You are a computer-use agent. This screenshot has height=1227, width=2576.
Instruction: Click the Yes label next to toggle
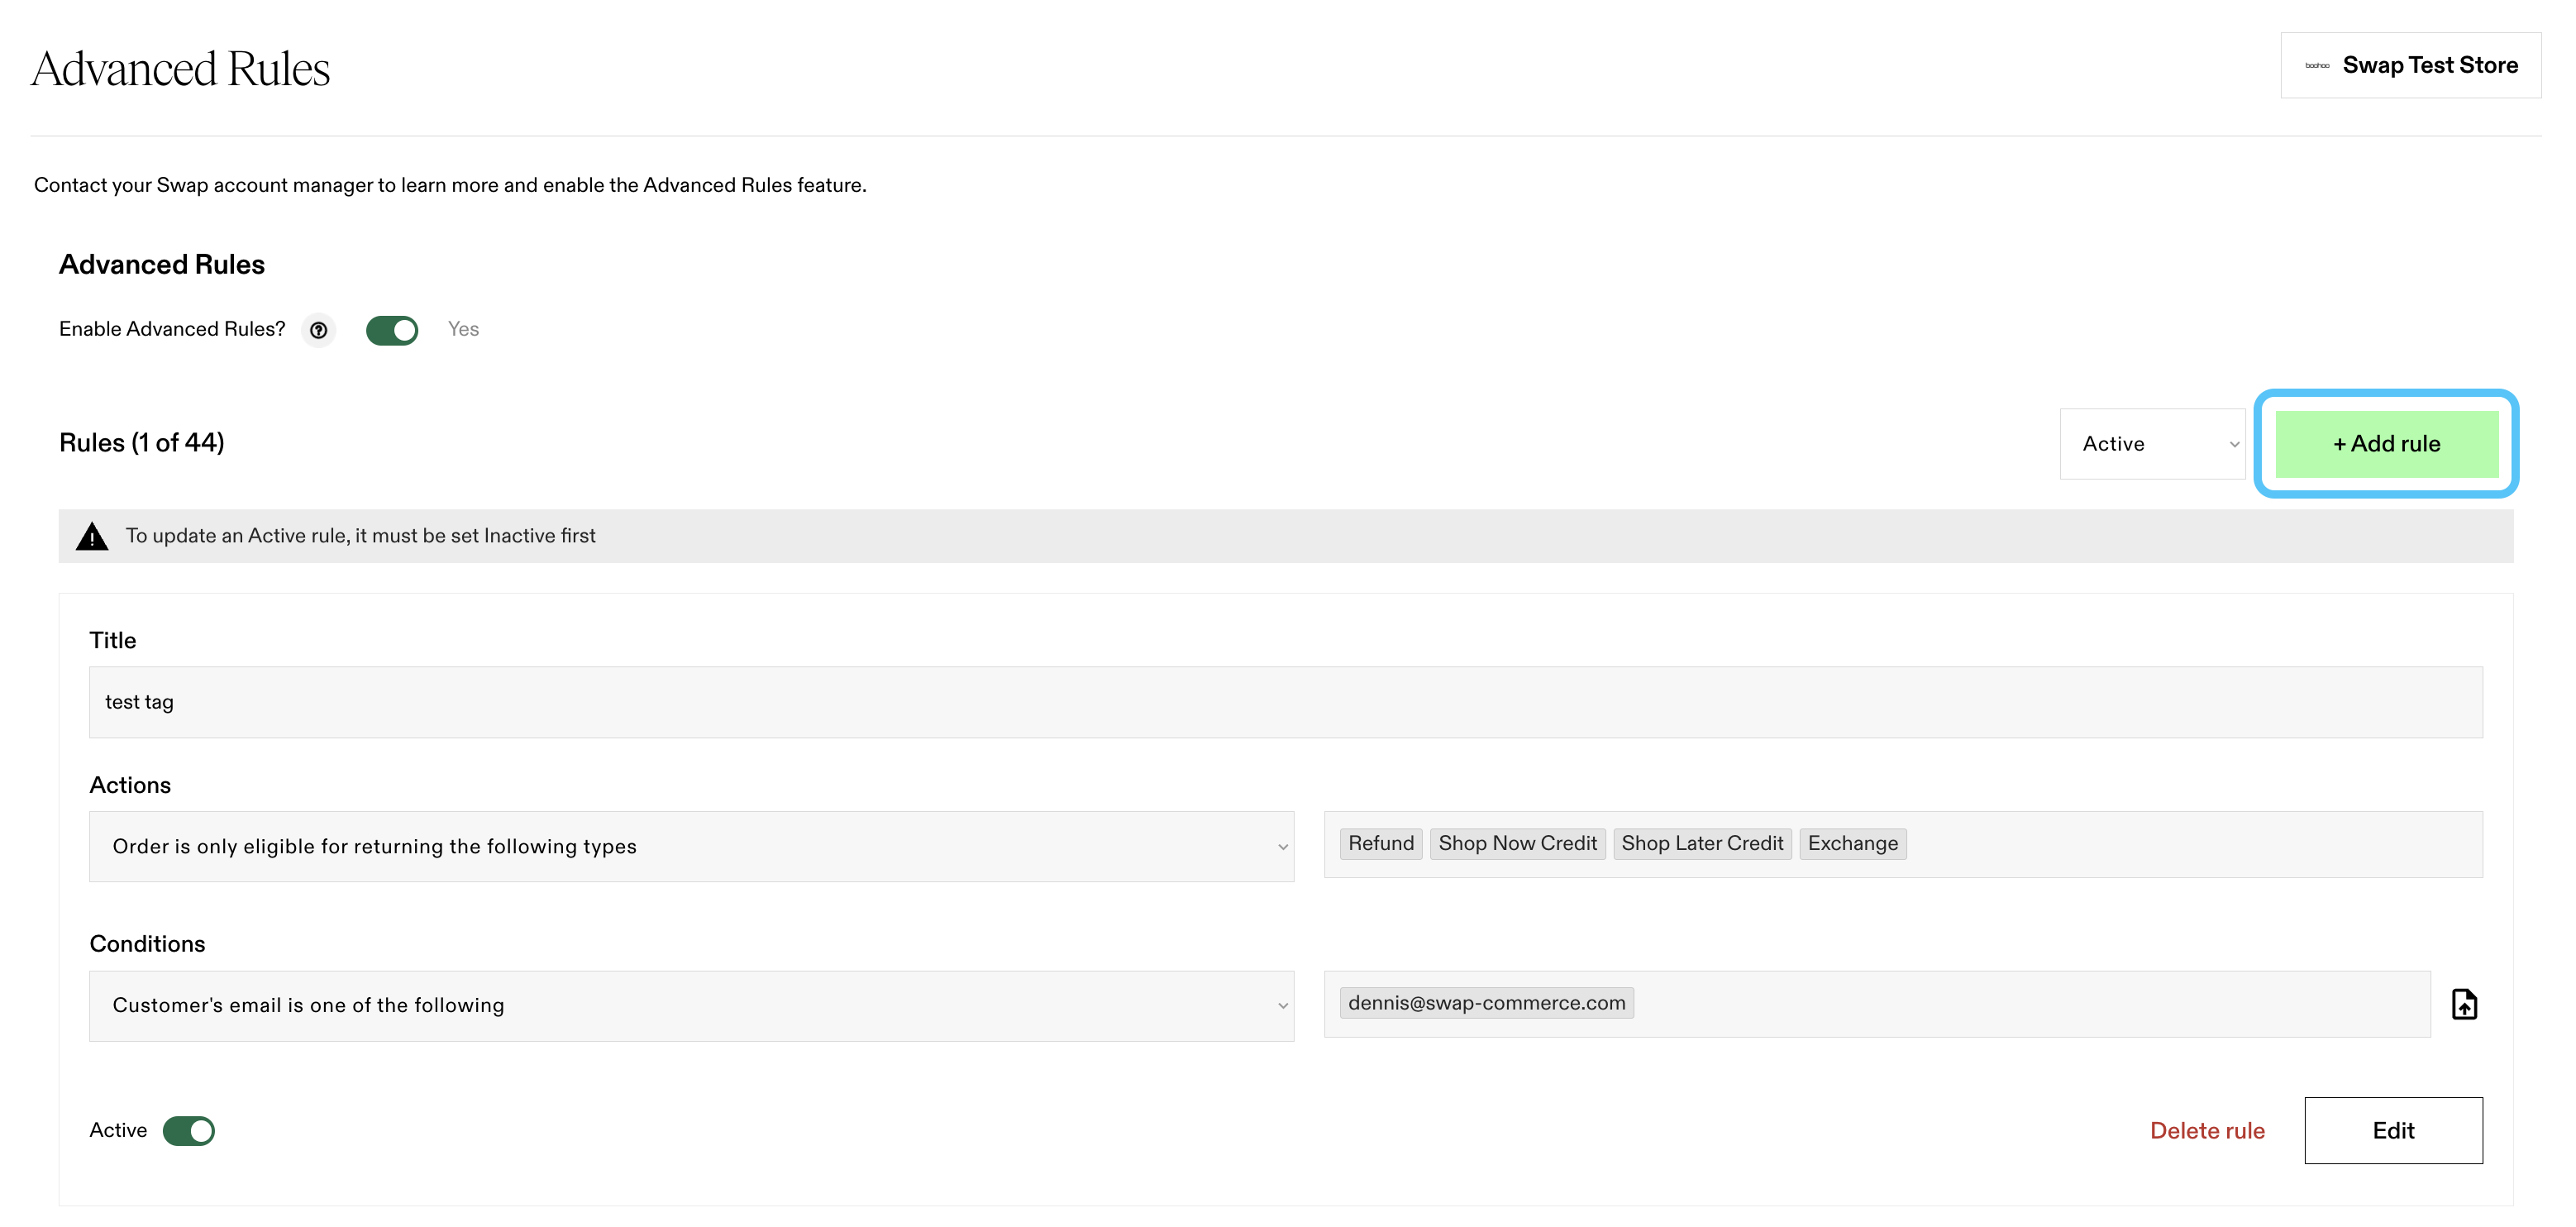(x=463, y=329)
